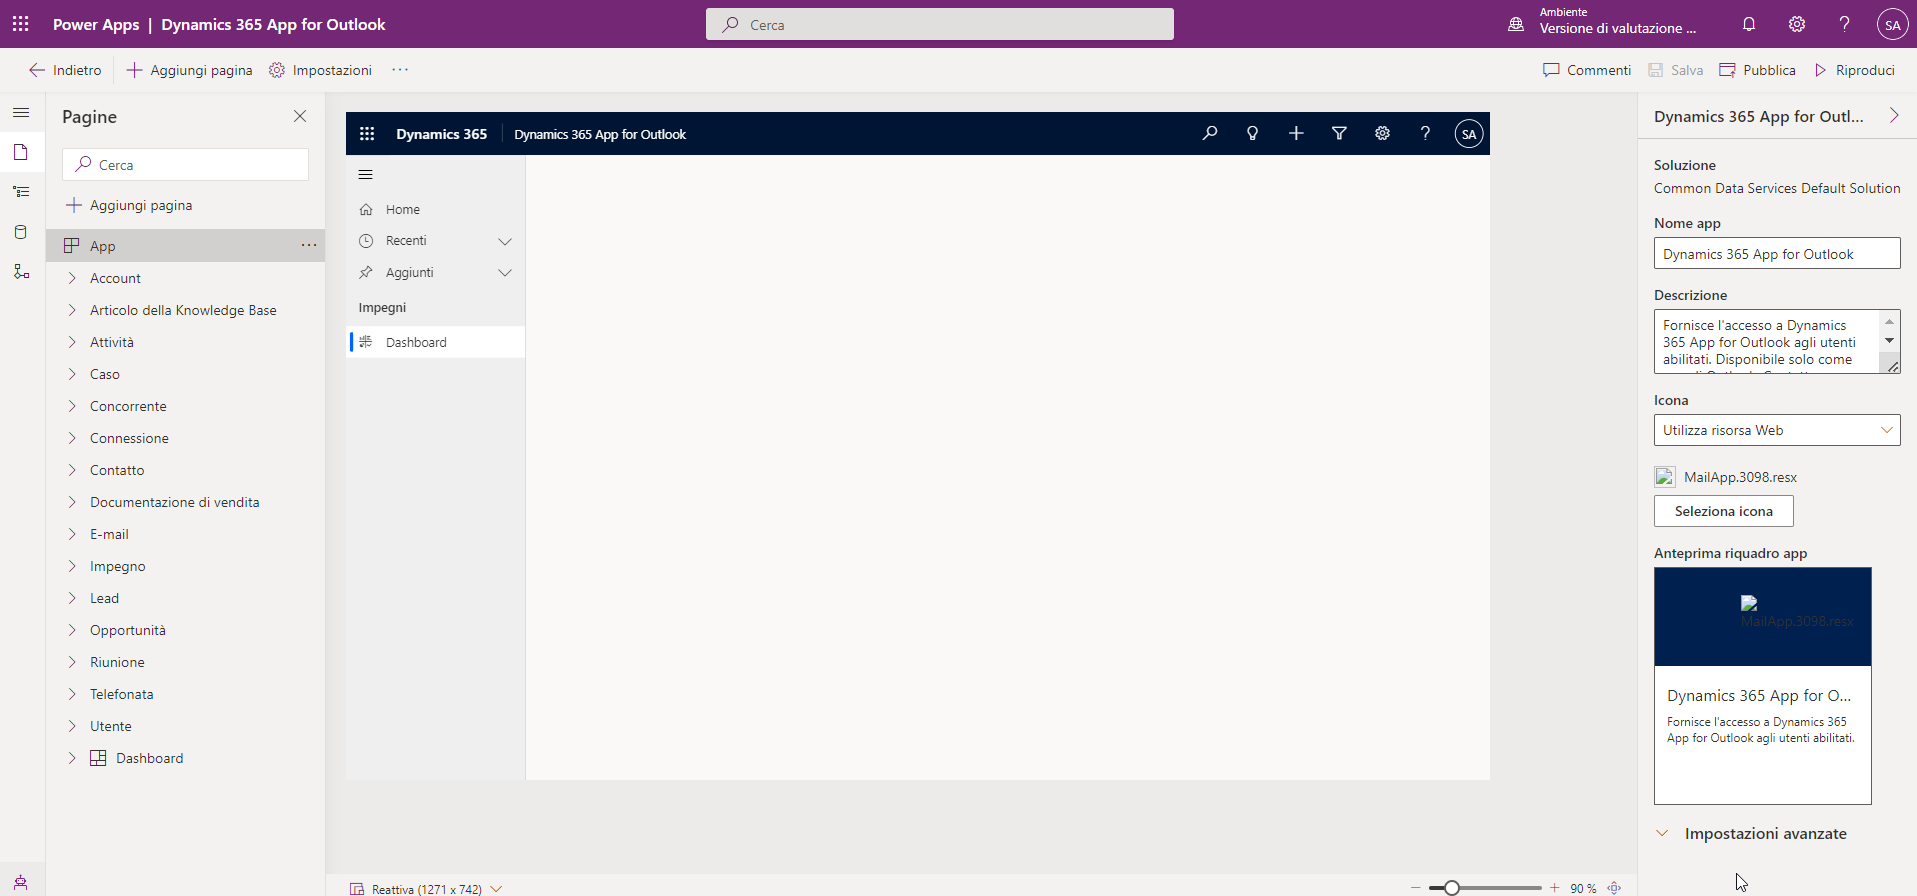Click the environment picker icon

[x=1516, y=24]
